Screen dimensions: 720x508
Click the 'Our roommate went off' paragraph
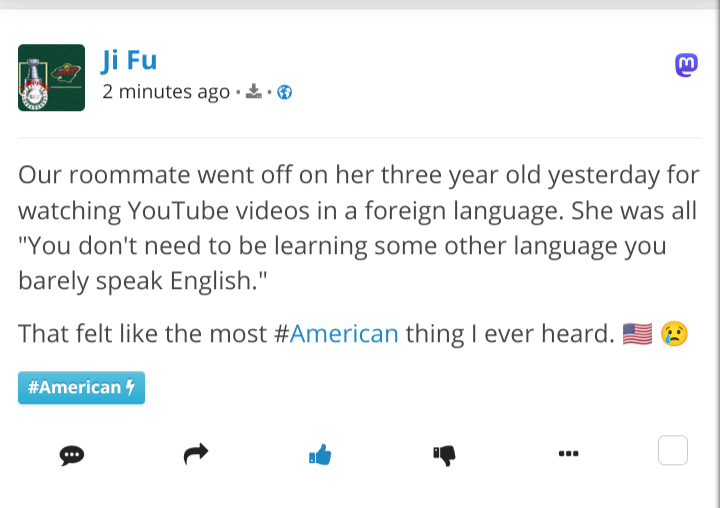(x=358, y=228)
